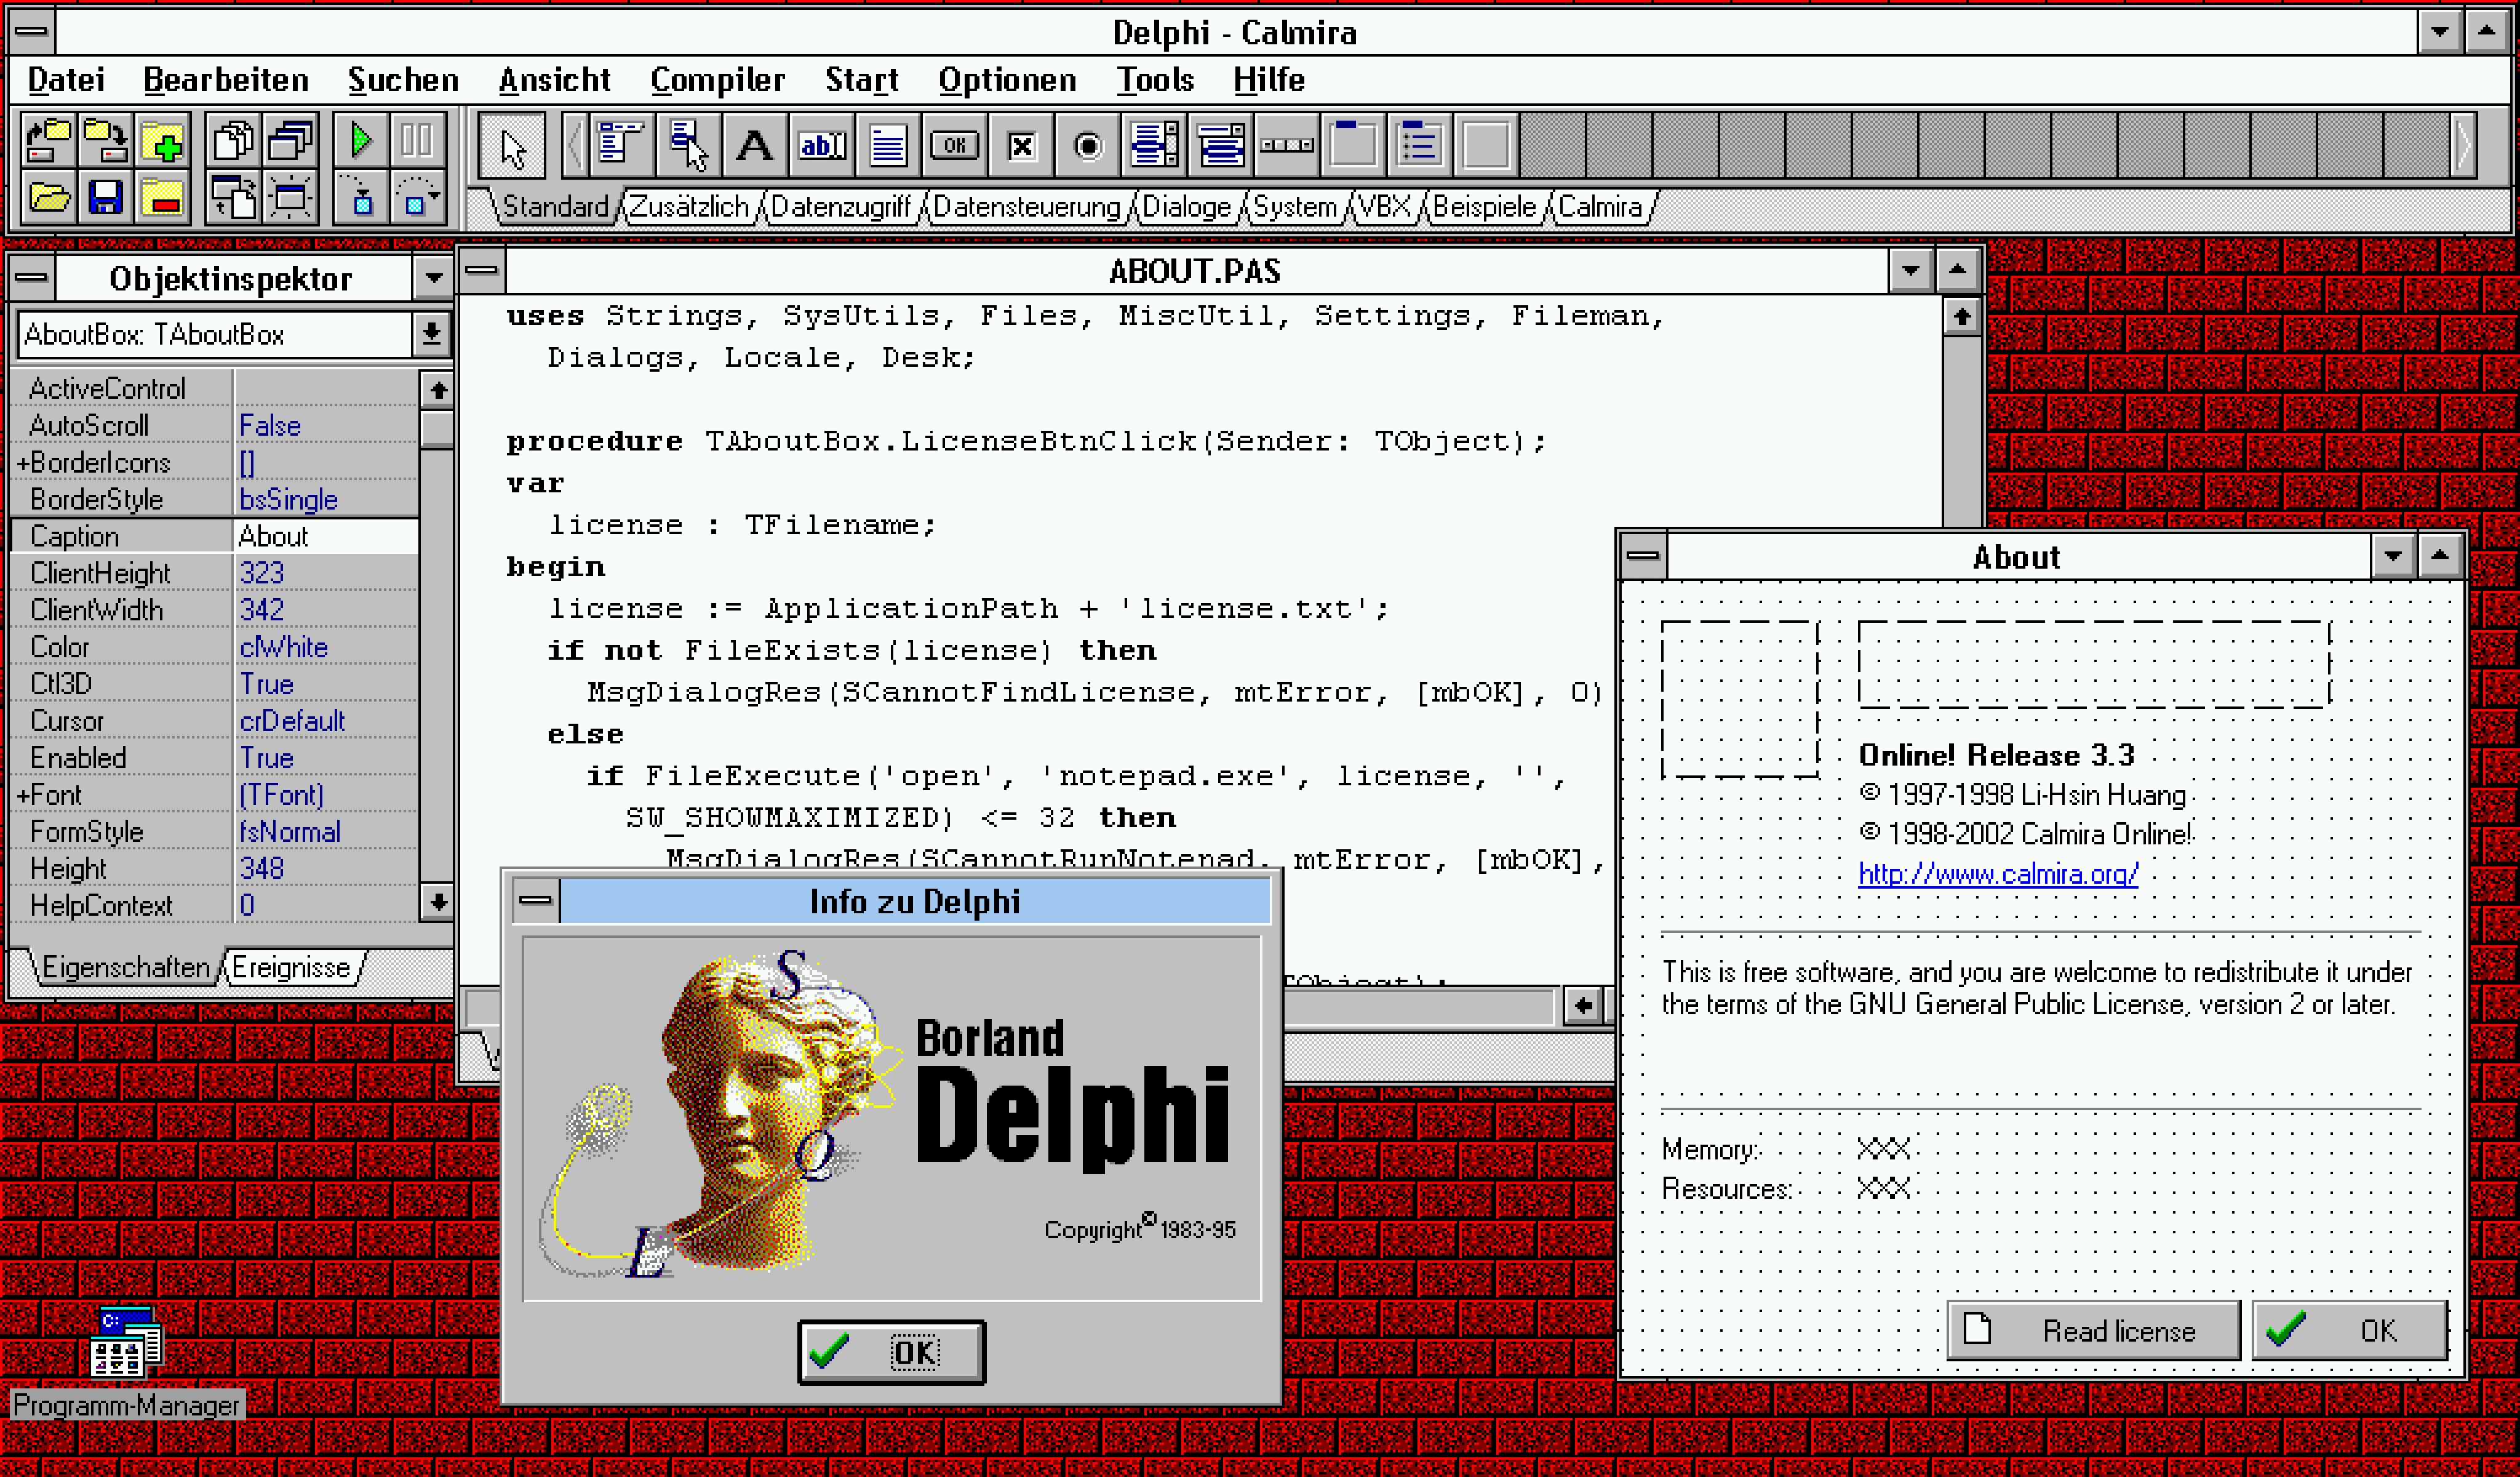Click the Caption value field 'About'

click(326, 536)
